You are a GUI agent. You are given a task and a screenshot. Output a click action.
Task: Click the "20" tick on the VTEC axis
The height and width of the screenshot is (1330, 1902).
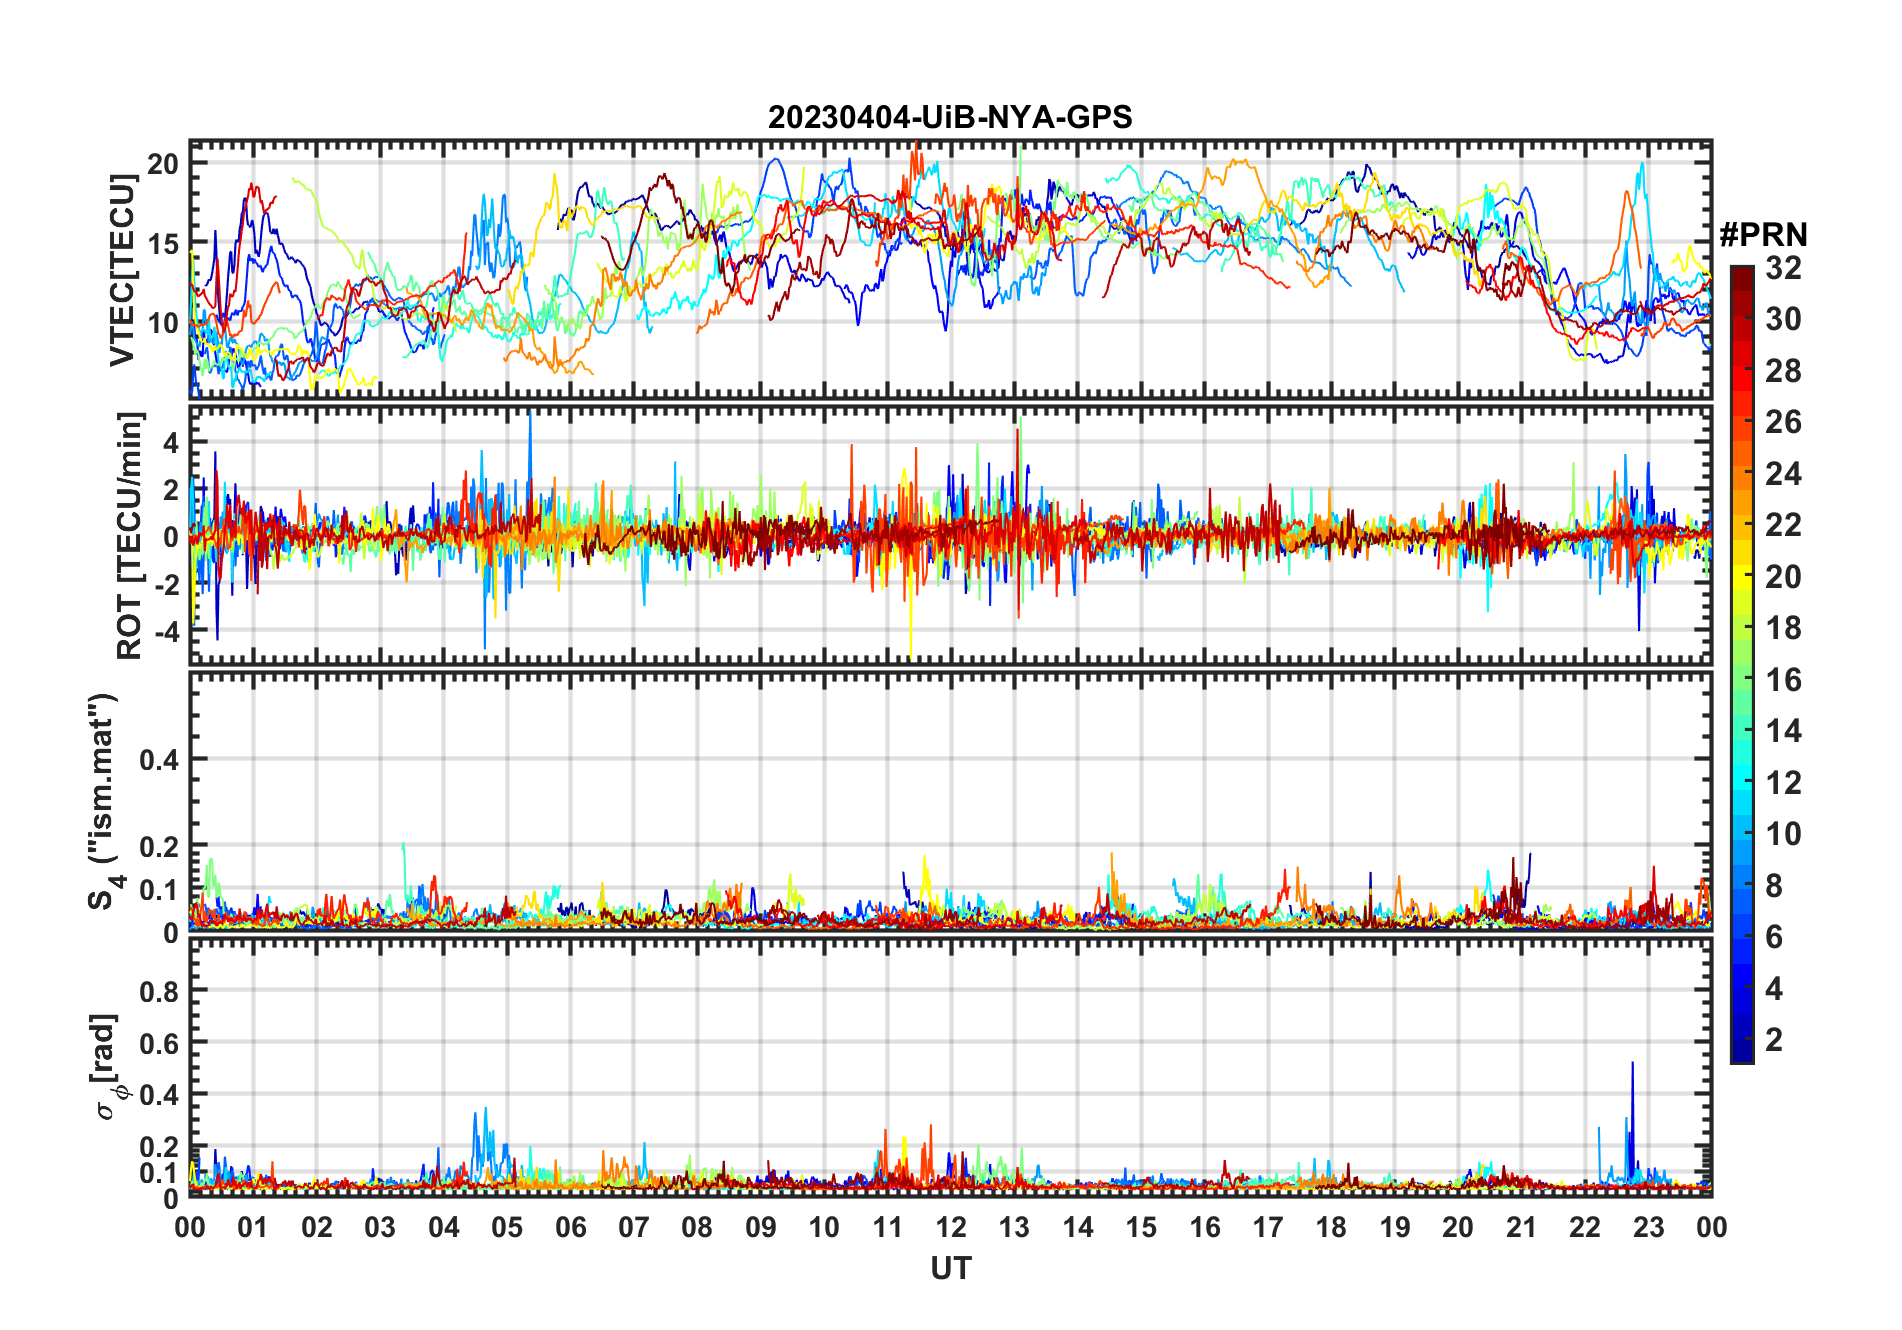click(164, 164)
